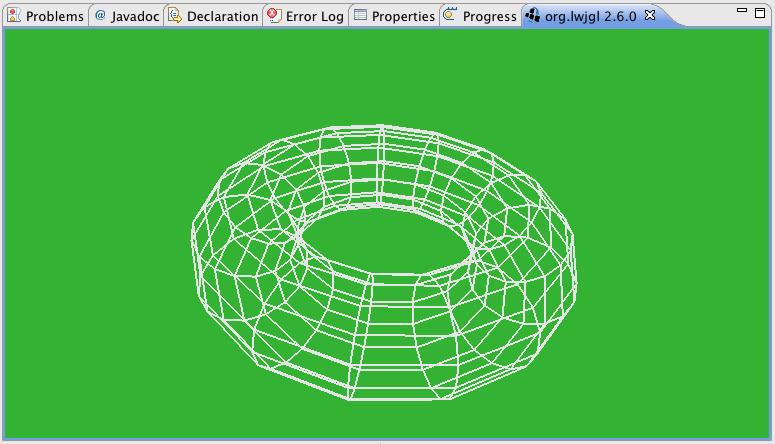This screenshot has width=775, height=444.
Task: Click the center hole of the torus
Action: pos(386,240)
